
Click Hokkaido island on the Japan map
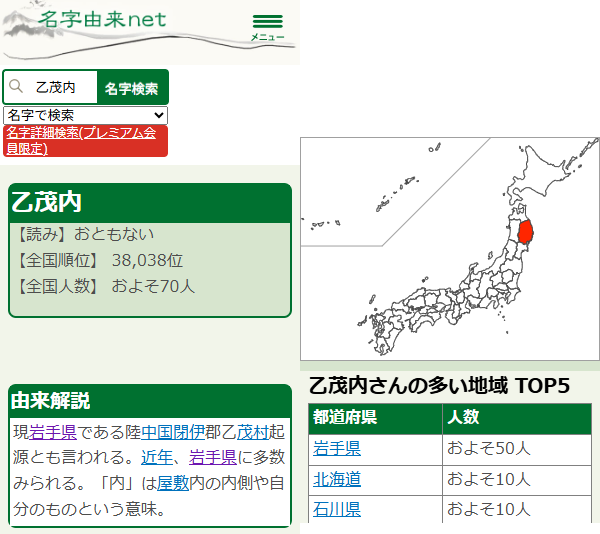[x=538, y=165]
